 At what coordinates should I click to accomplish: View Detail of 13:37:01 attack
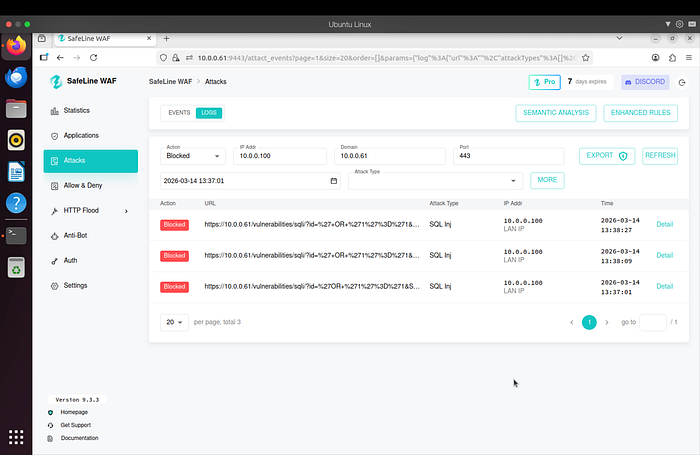(664, 286)
